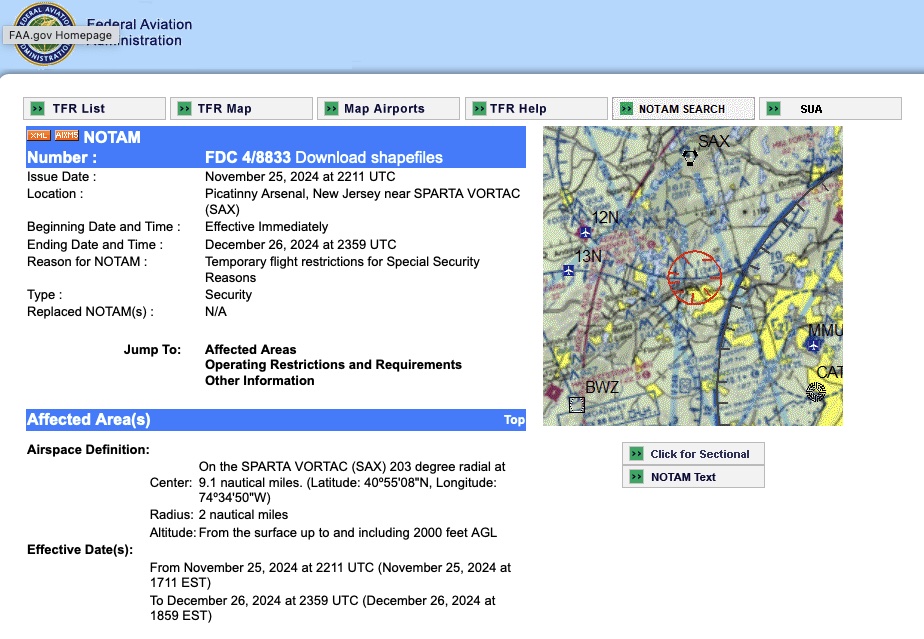Click the Download shapefiles link
The width and height of the screenshot is (924, 639).
[368, 157]
